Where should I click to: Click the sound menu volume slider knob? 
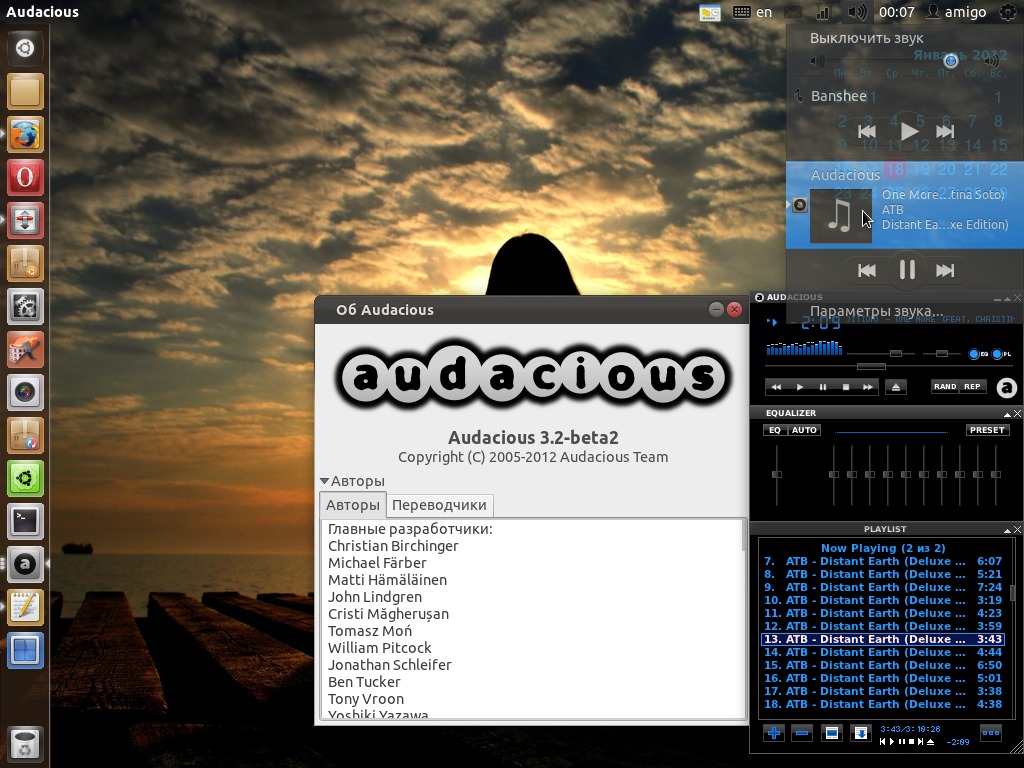[951, 61]
